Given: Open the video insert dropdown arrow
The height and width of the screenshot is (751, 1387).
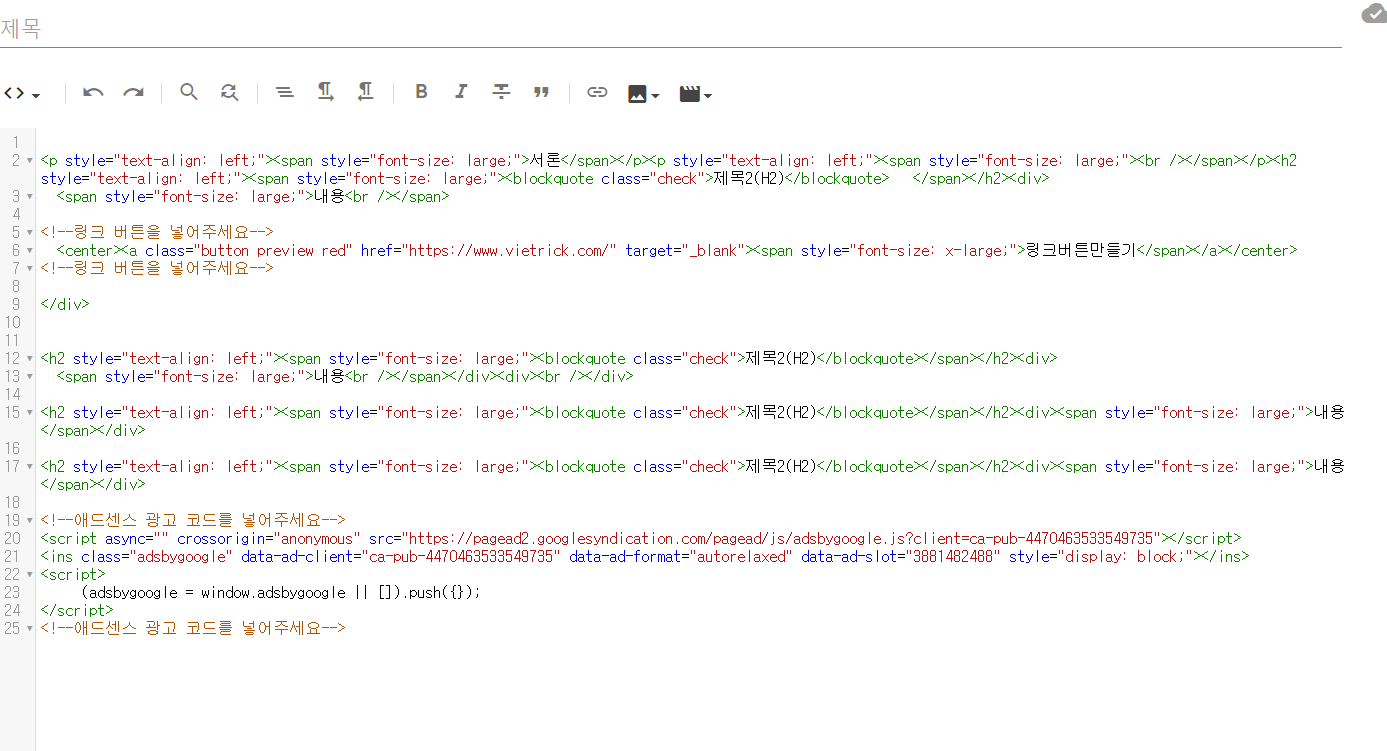Looking at the screenshot, I should click(x=709, y=94).
